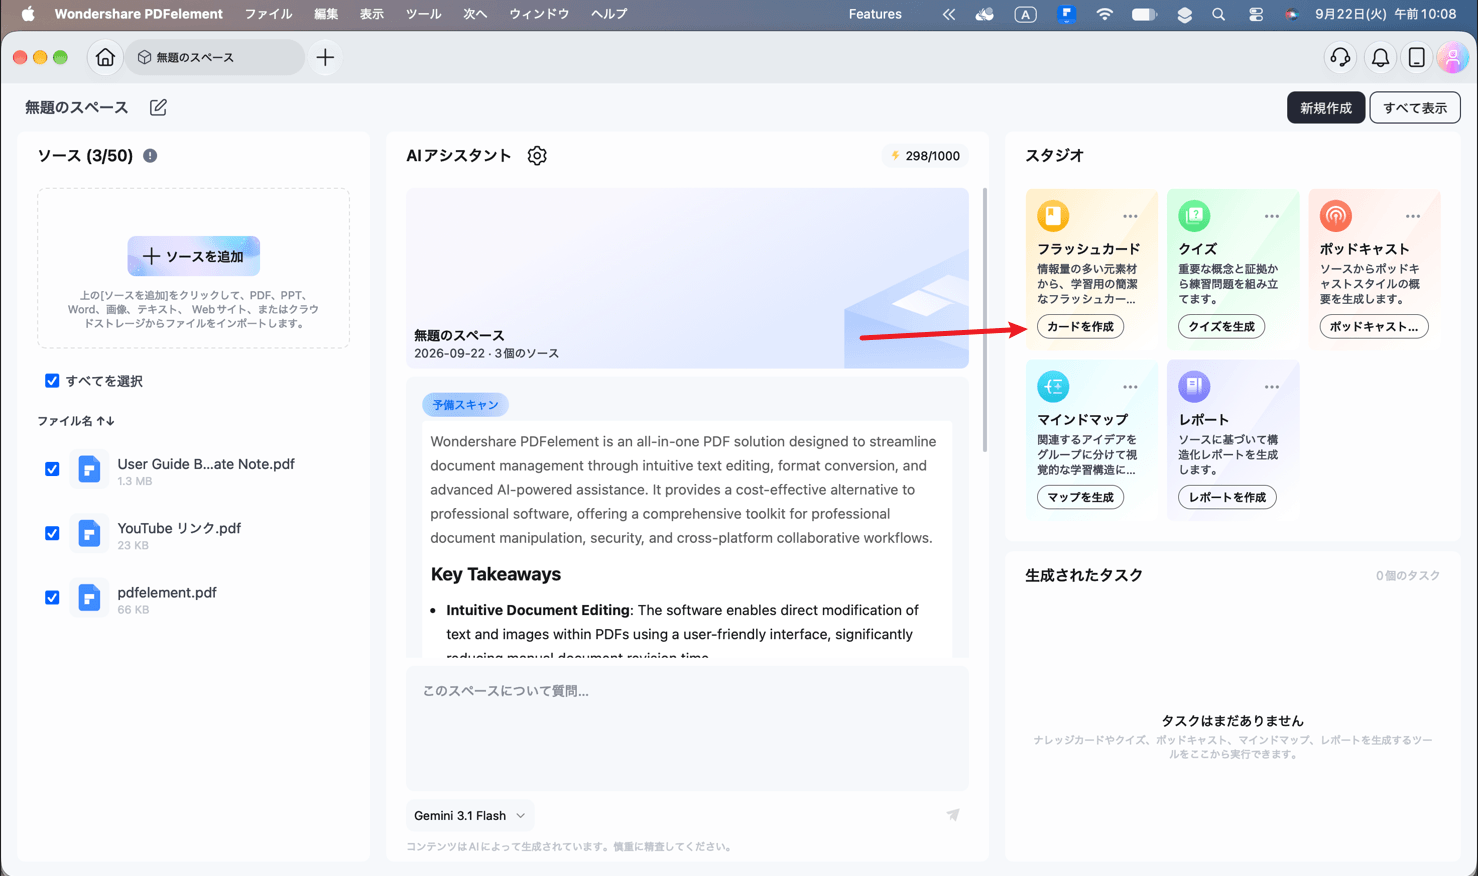Click the send message arrow icon
The width and height of the screenshot is (1478, 876).
point(953,815)
